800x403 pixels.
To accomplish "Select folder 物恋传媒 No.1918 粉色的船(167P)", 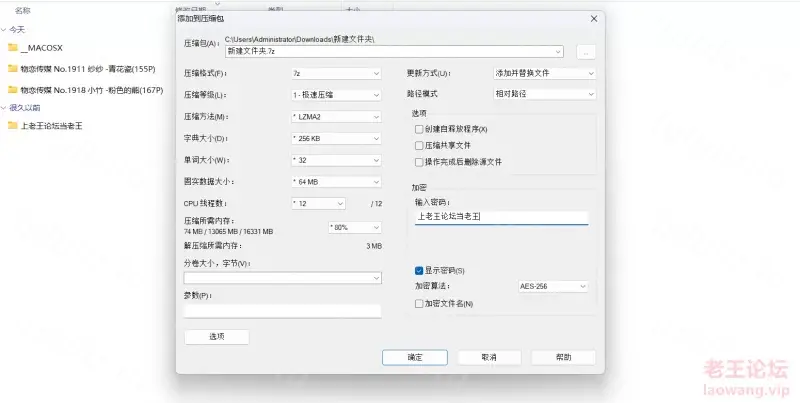I will coord(92,90).
